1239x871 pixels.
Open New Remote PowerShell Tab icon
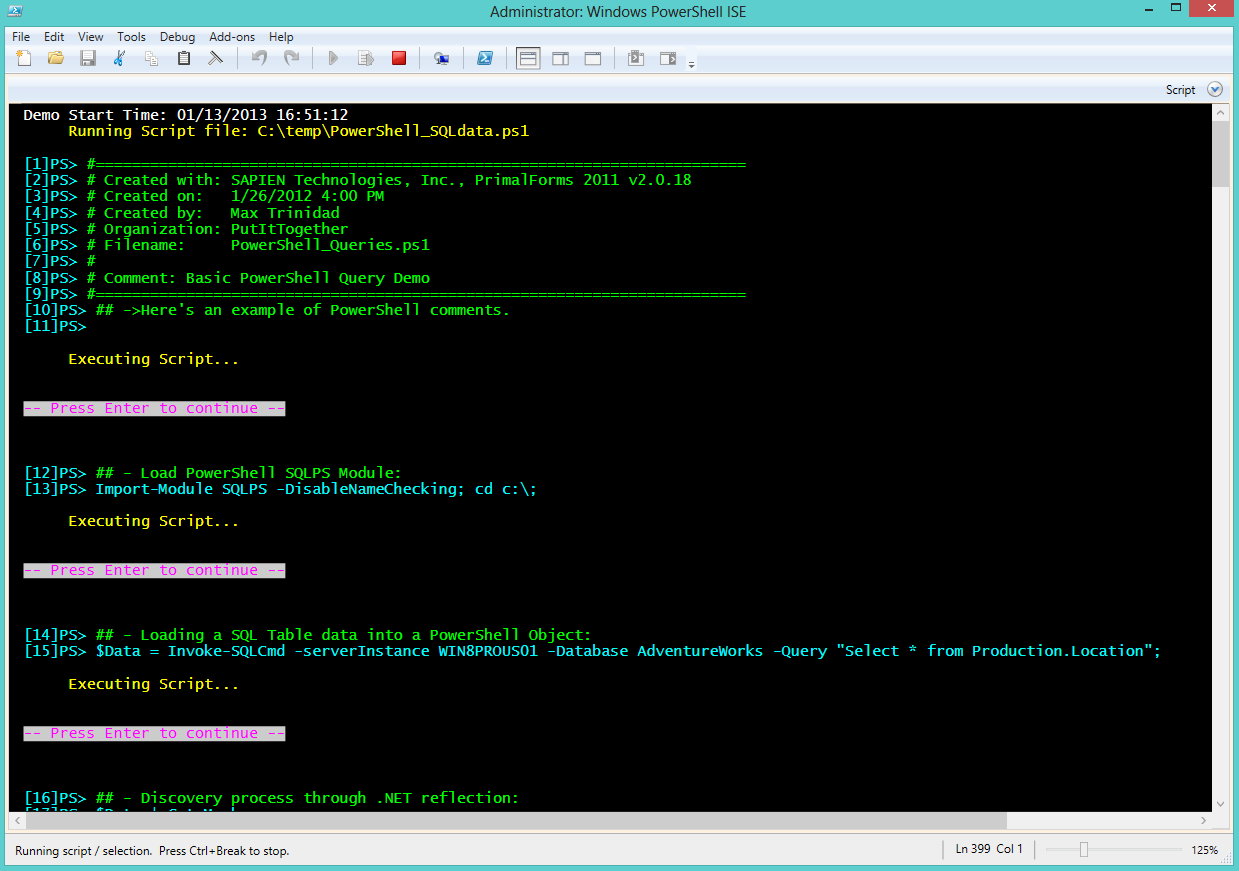click(x=441, y=58)
